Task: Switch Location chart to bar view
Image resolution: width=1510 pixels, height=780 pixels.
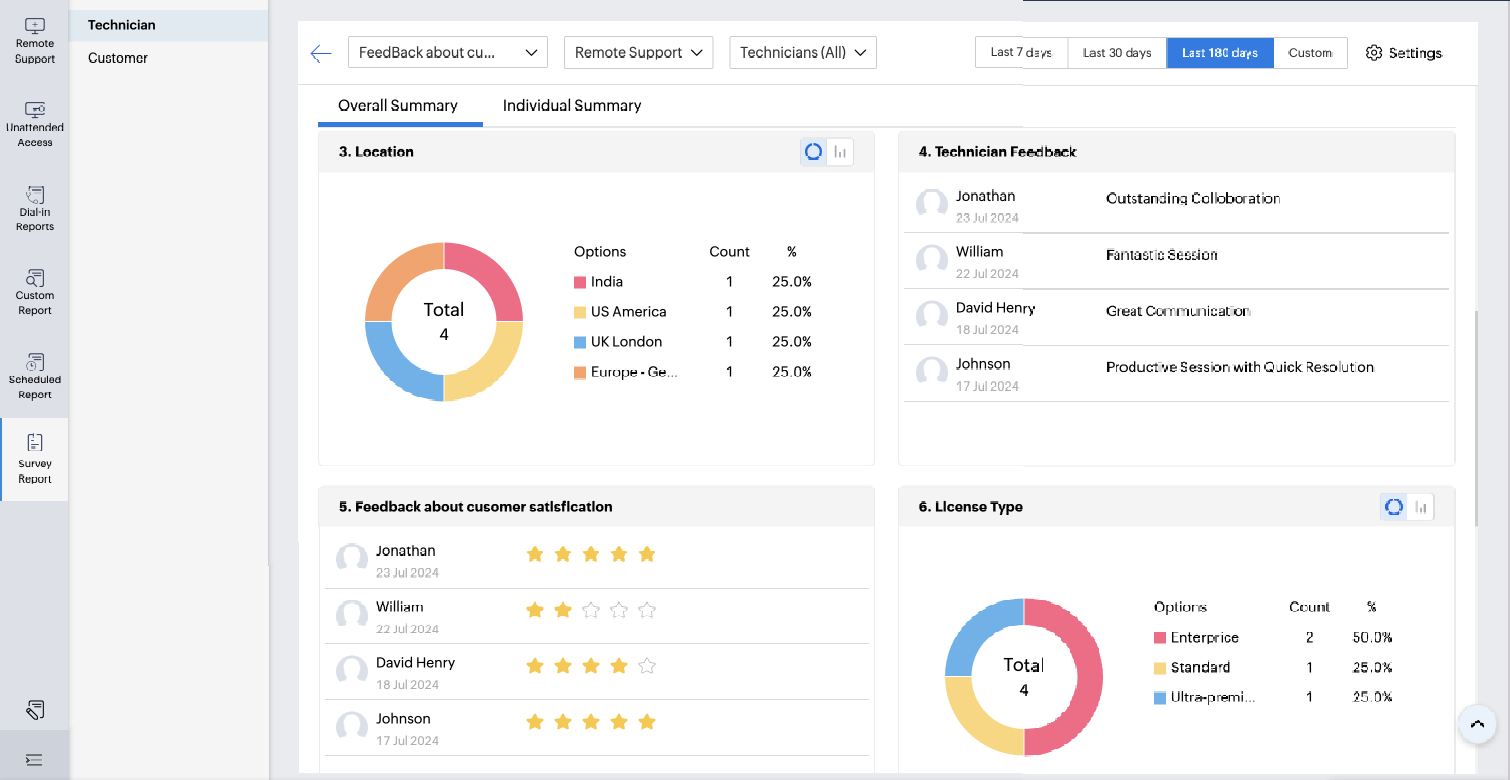Action: [840, 152]
